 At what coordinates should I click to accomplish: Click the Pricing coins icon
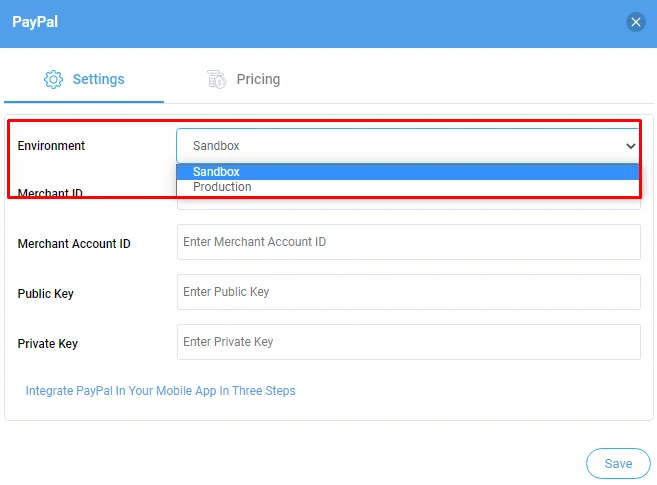pyautogui.click(x=217, y=79)
